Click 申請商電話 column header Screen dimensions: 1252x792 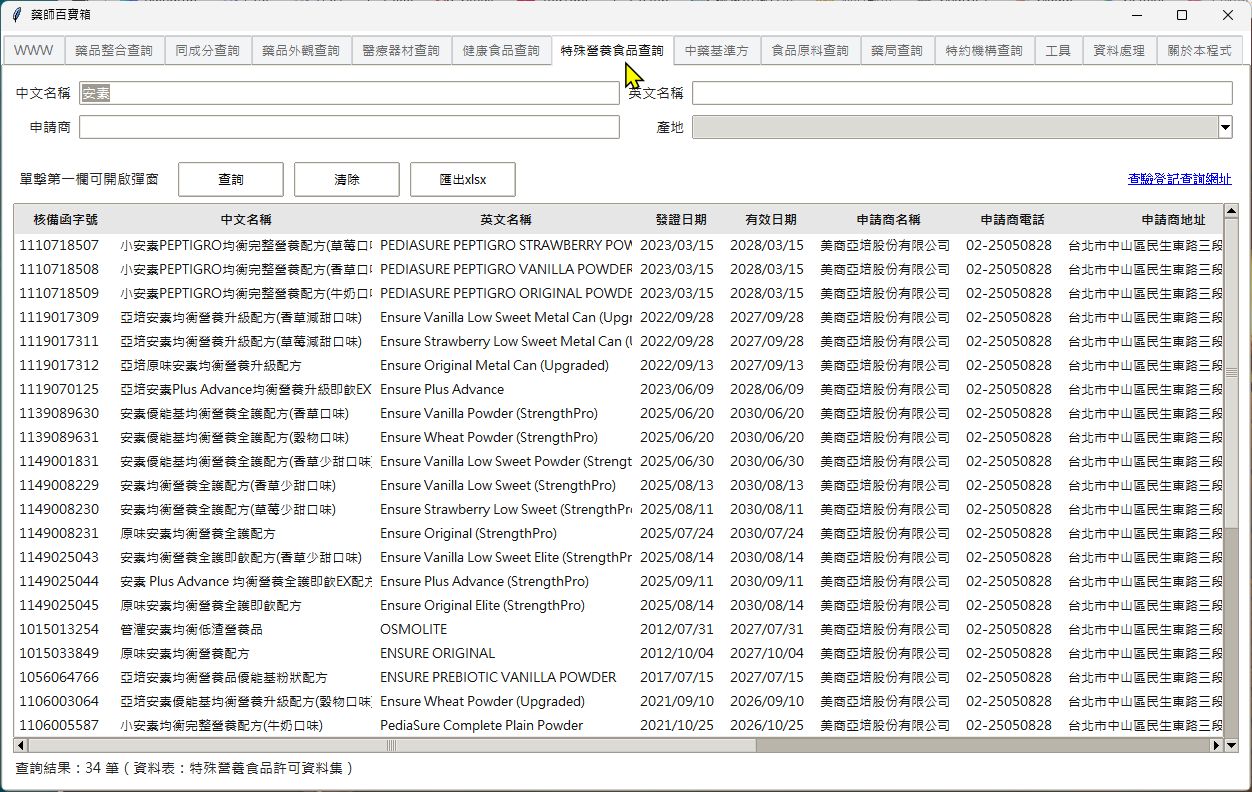tap(1012, 220)
